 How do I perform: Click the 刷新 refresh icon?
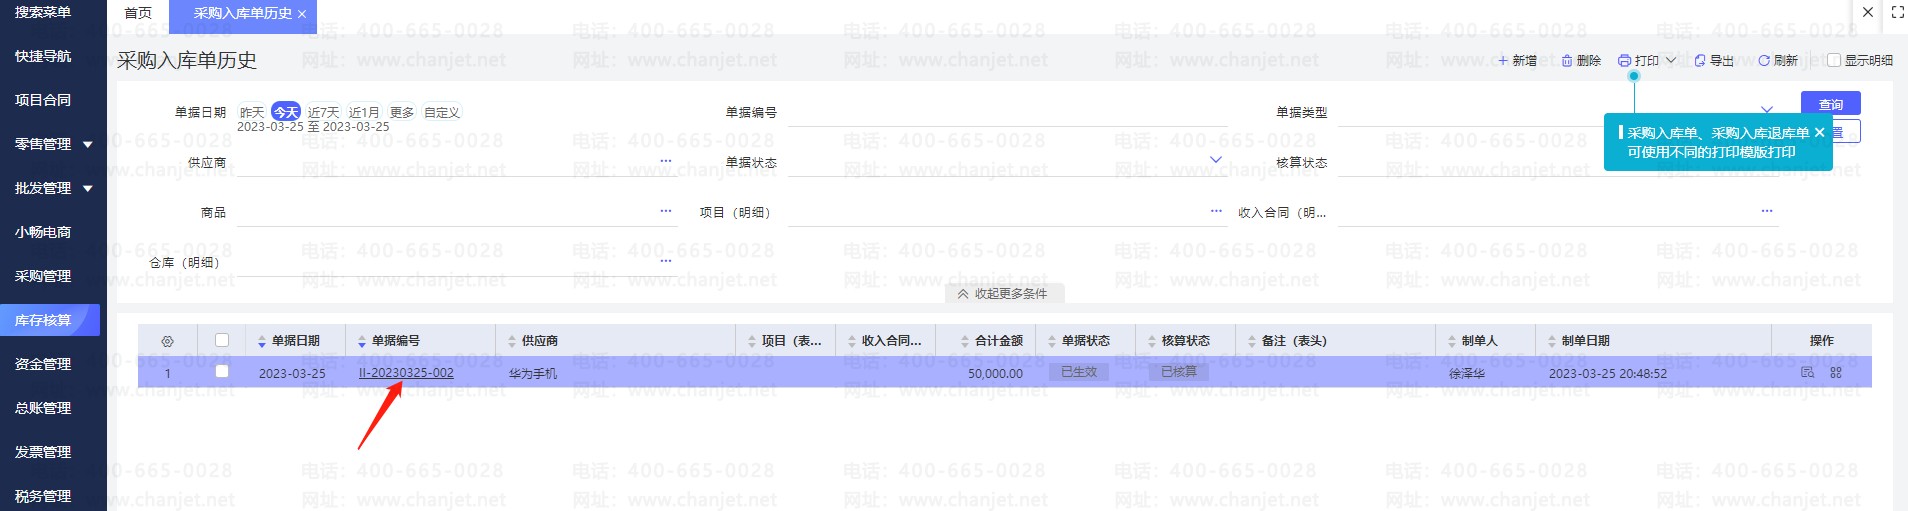pyautogui.click(x=1764, y=61)
